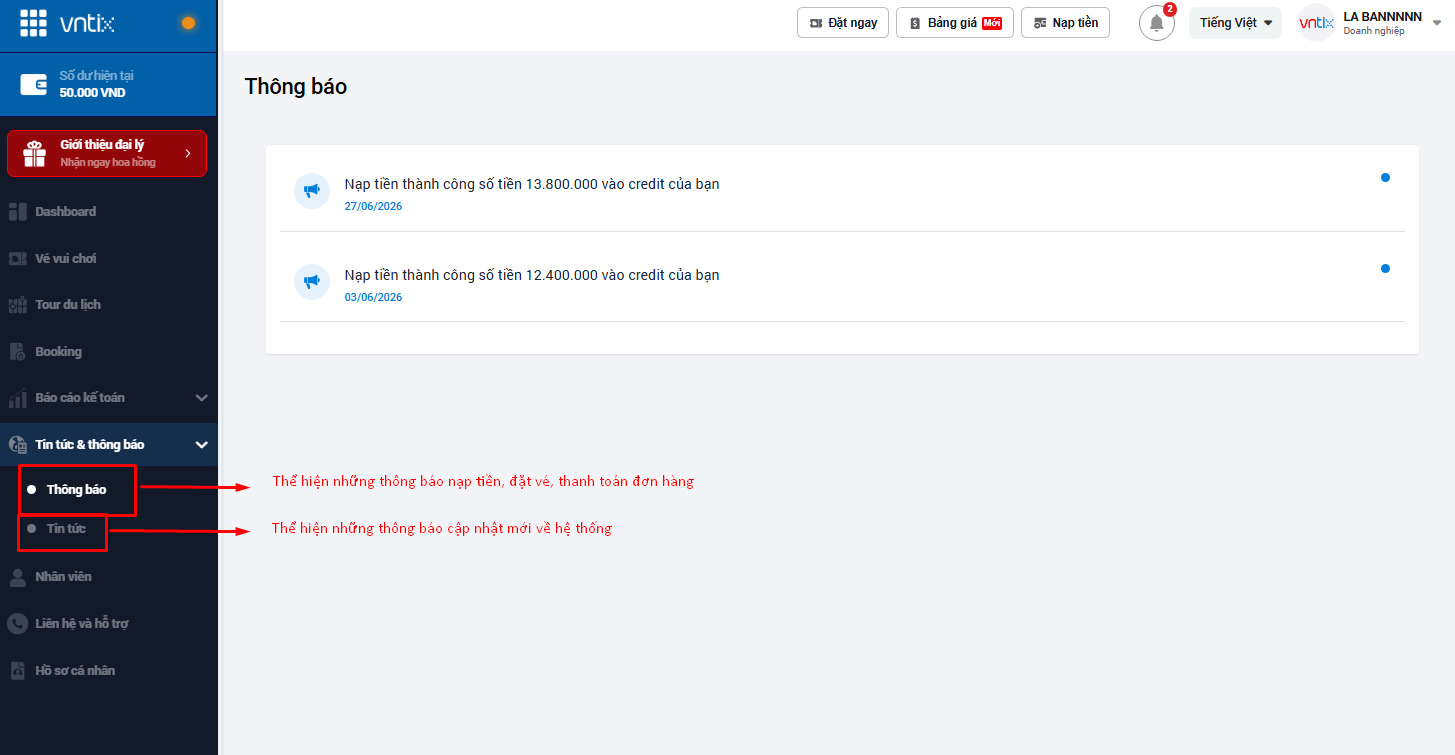Open the 12.400.000 deposit notification text
This screenshot has height=755, width=1455.
coord(532,275)
